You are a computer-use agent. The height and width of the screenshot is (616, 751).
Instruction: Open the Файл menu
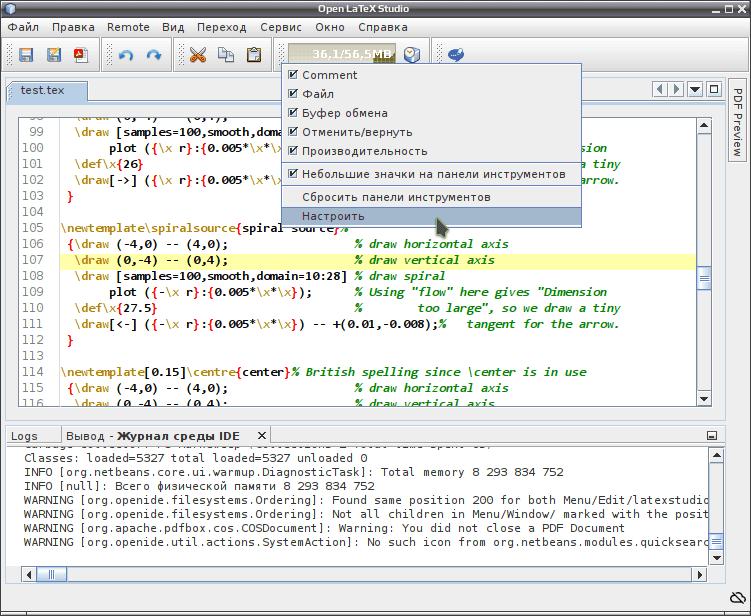pyautogui.click(x=23, y=27)
